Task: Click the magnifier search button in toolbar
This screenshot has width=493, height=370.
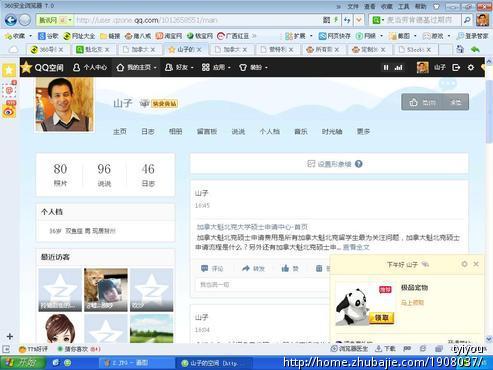Action: (x=467, y=20)
